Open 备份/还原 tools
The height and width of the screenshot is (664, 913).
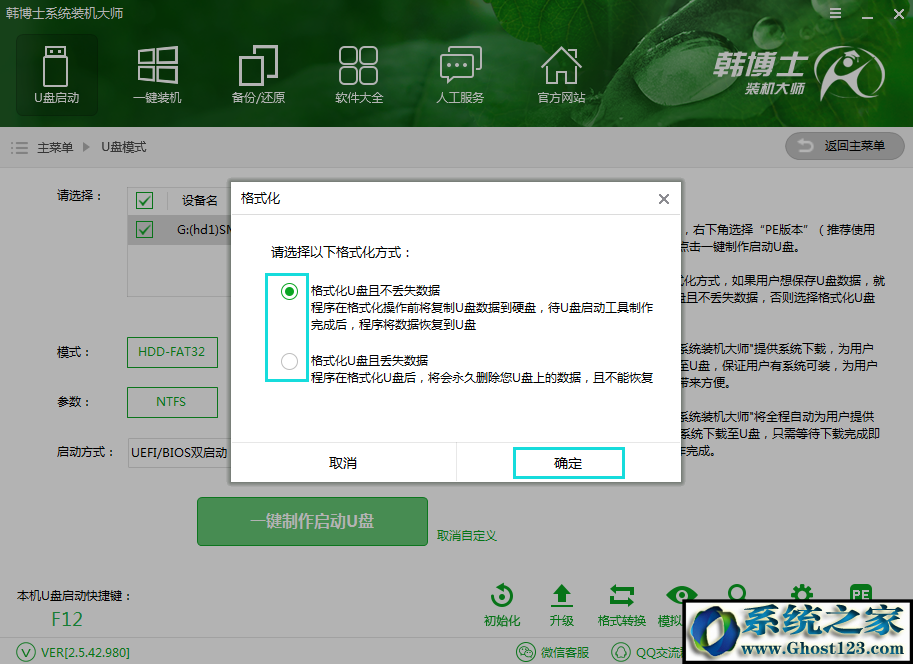point(258,75)
